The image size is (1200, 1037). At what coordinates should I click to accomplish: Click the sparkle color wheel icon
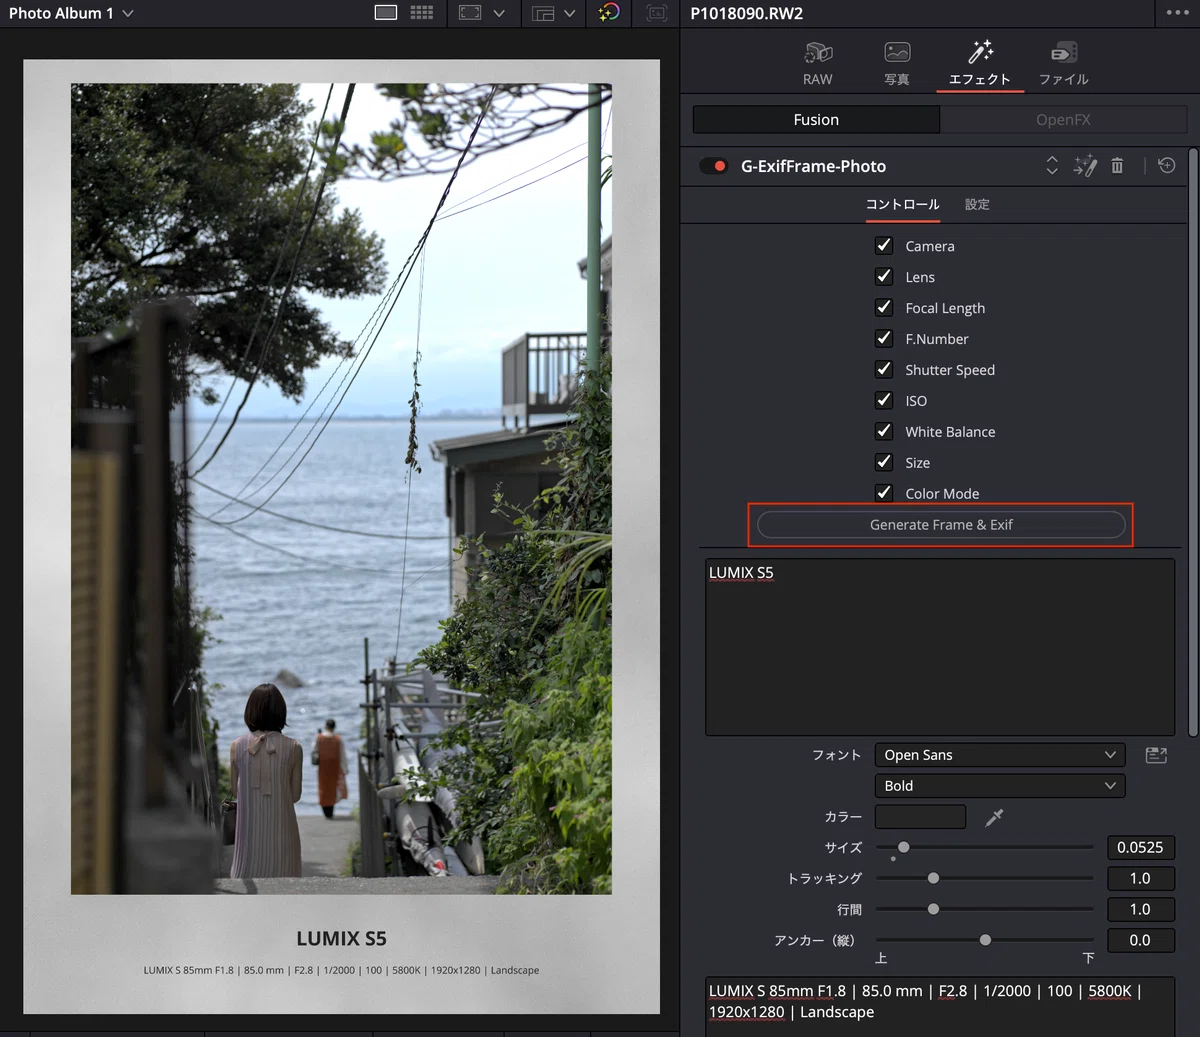click(x=608, y=13)
